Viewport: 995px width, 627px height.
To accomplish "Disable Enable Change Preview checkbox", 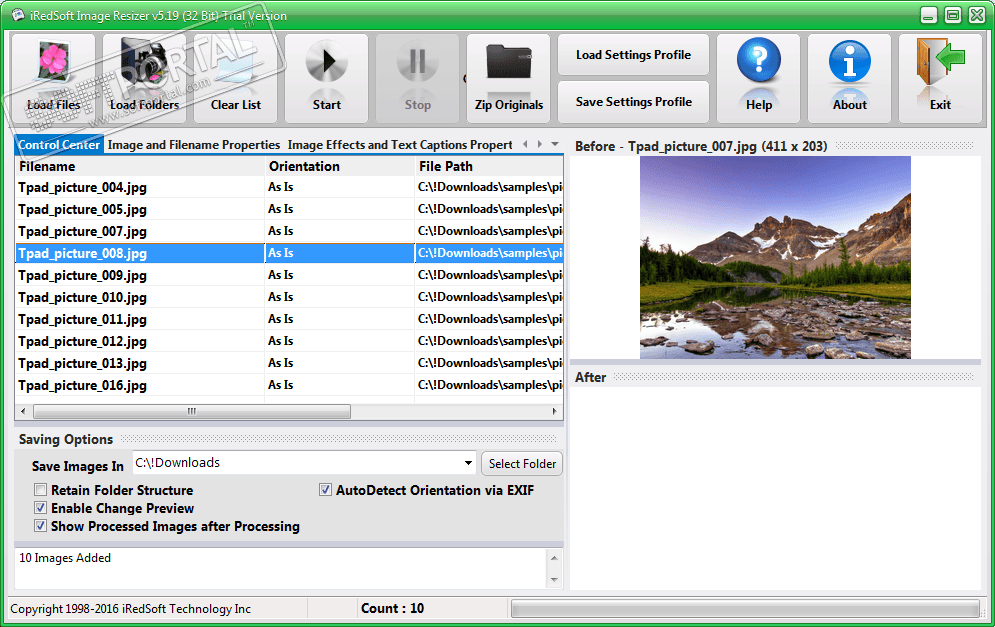I will click(41, 508).
